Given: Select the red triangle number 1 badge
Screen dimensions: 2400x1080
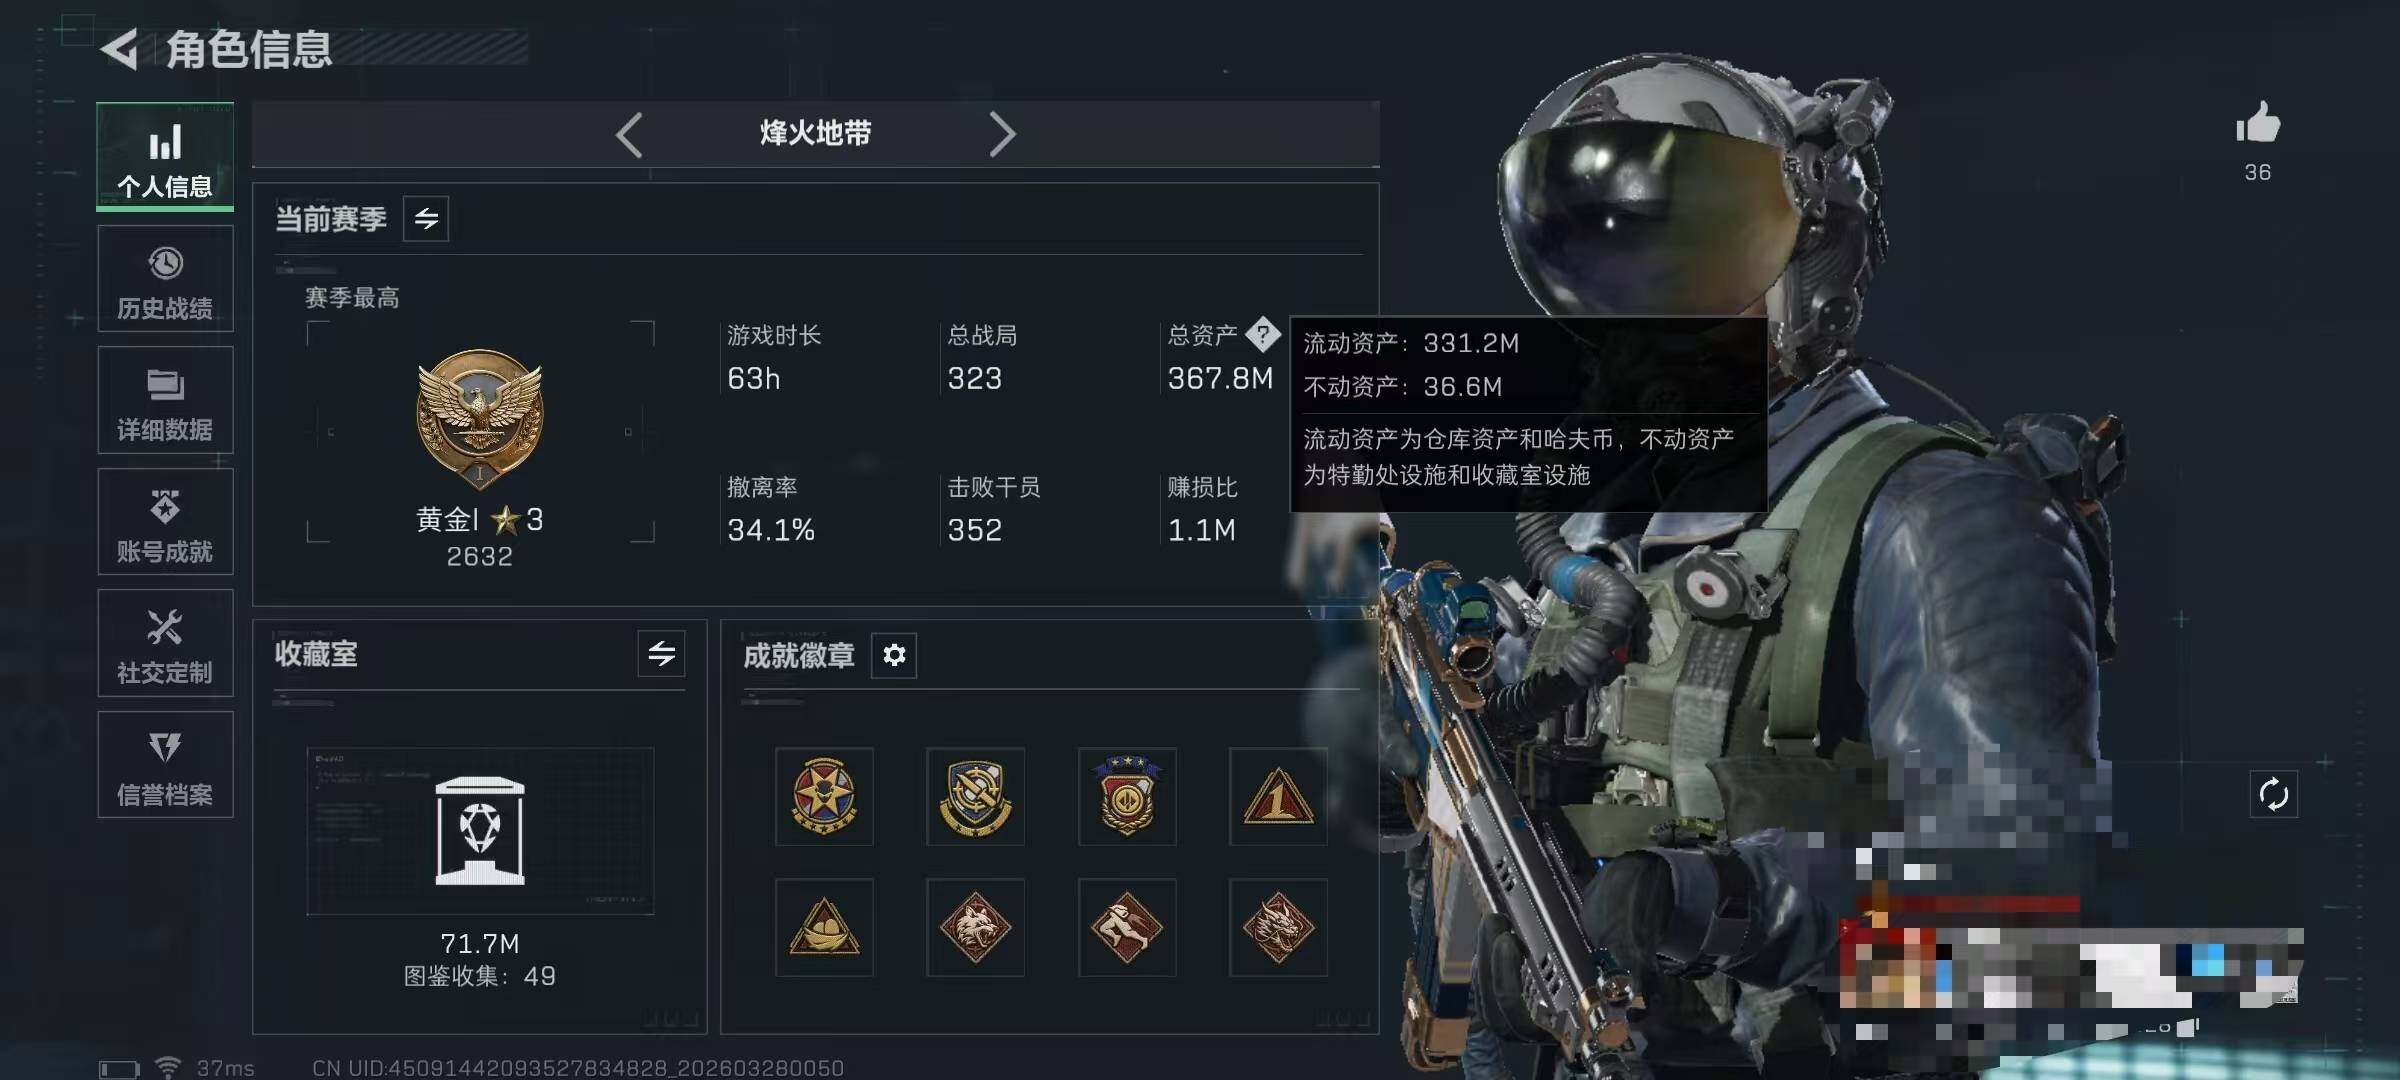Looking at the screenshot, I should 1278,797.
